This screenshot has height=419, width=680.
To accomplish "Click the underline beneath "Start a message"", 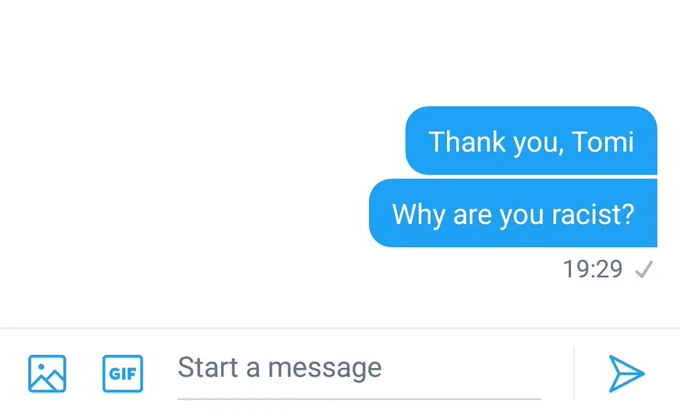I will (x=359, y=399).
